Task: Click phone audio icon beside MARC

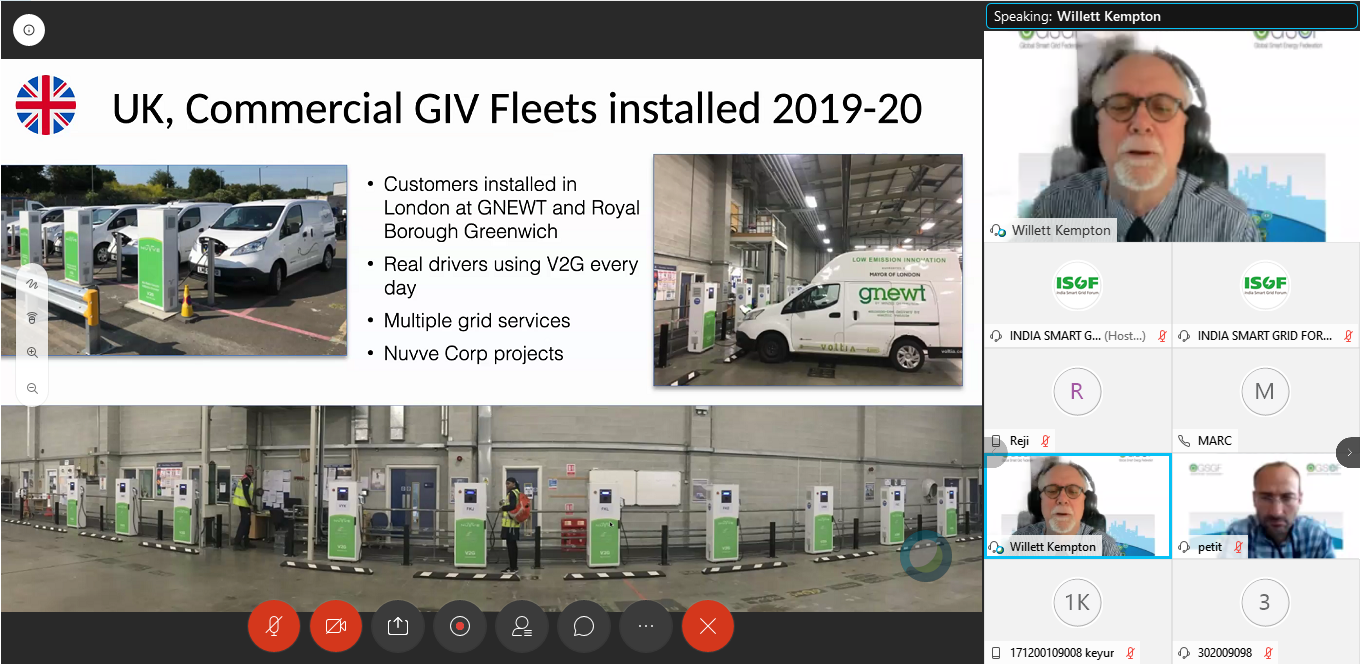Action: [1185, 441]
